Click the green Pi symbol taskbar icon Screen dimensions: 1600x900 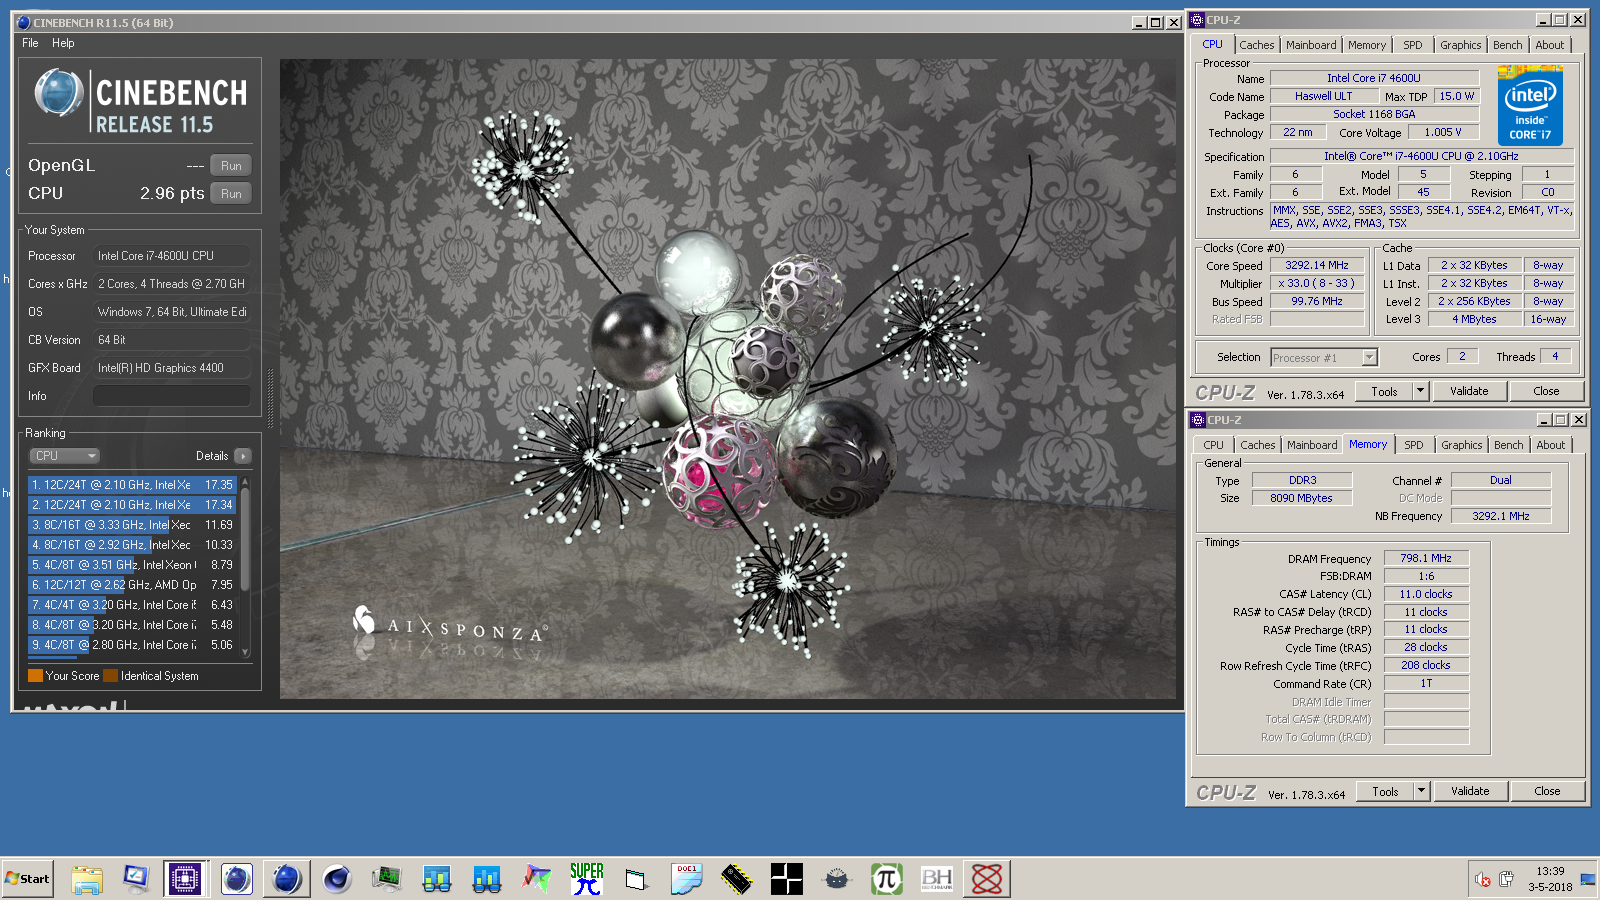click(x=887, y=879)
